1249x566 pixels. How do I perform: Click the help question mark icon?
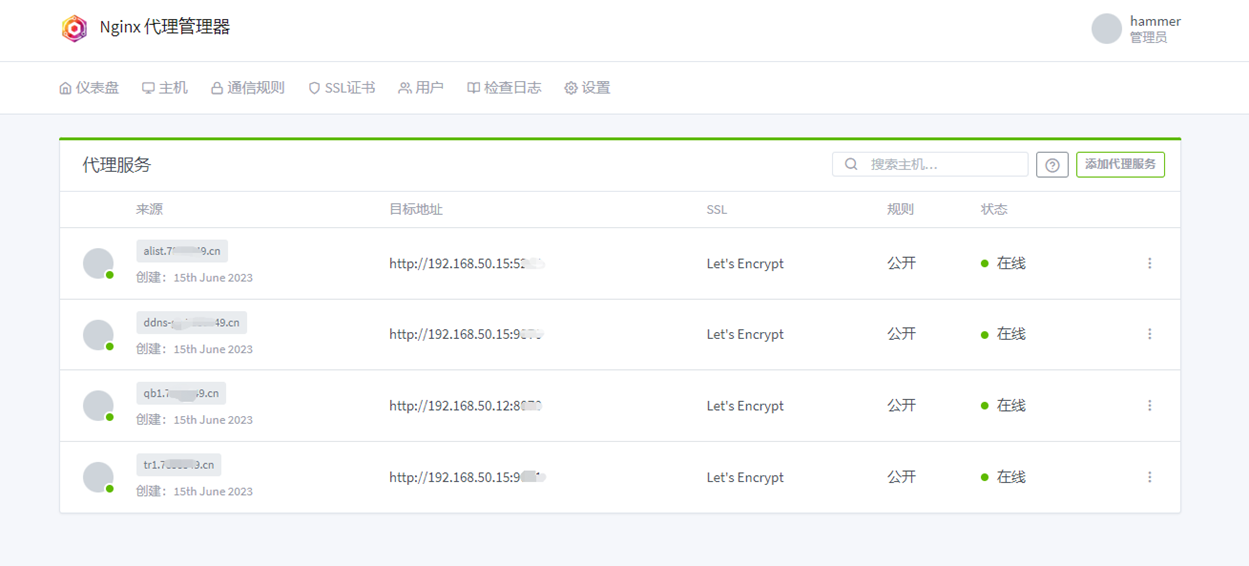(x=1052, y=165)
